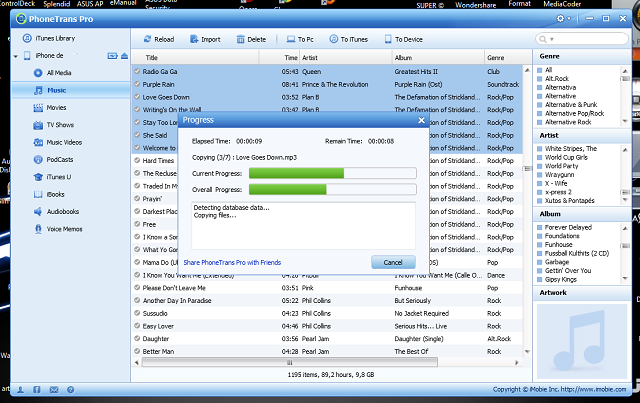Toggle checkbox for Please Don't Leave Me
This screenshot has width=640, height=403.
tap(137, 287)
